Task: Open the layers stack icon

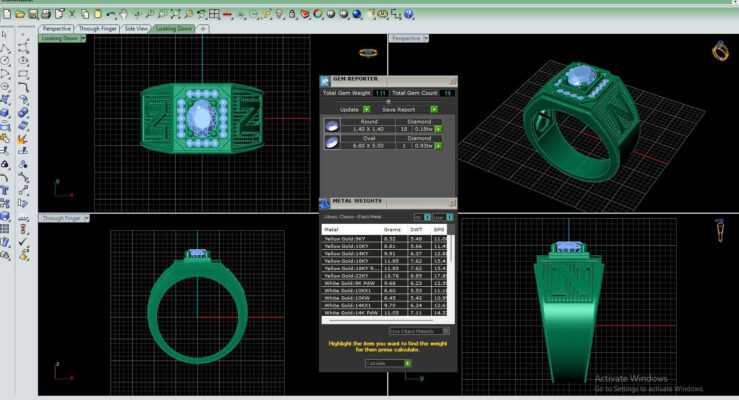Action: (305, 15)
